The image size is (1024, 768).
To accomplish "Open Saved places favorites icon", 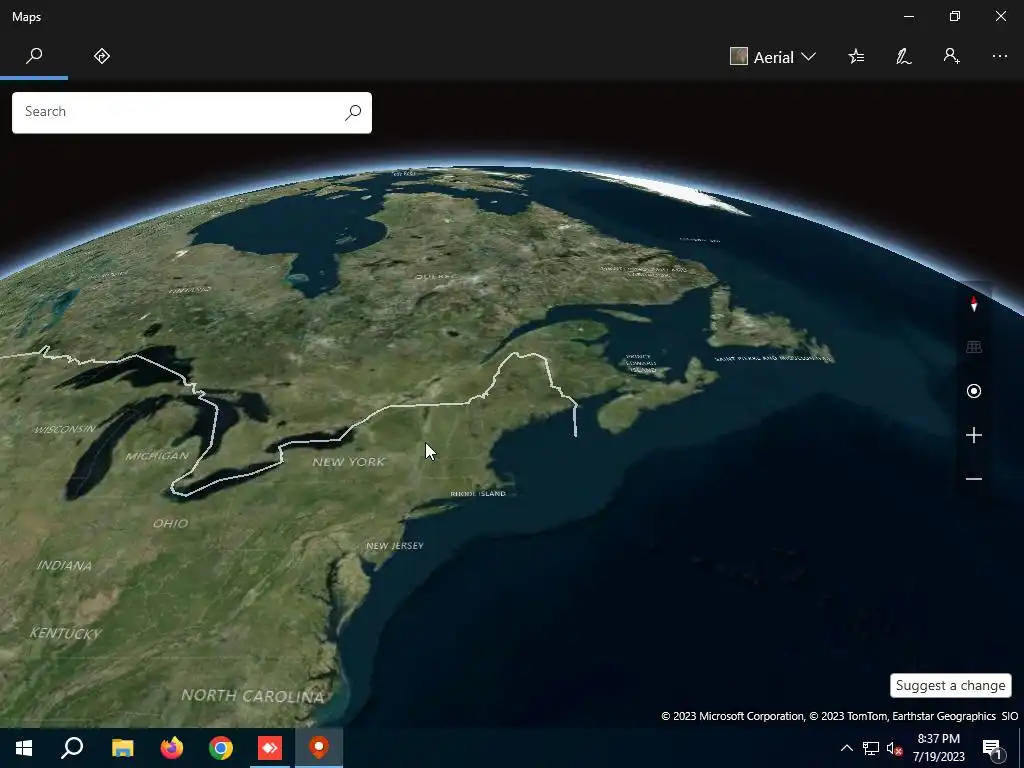I will (856, 56).
